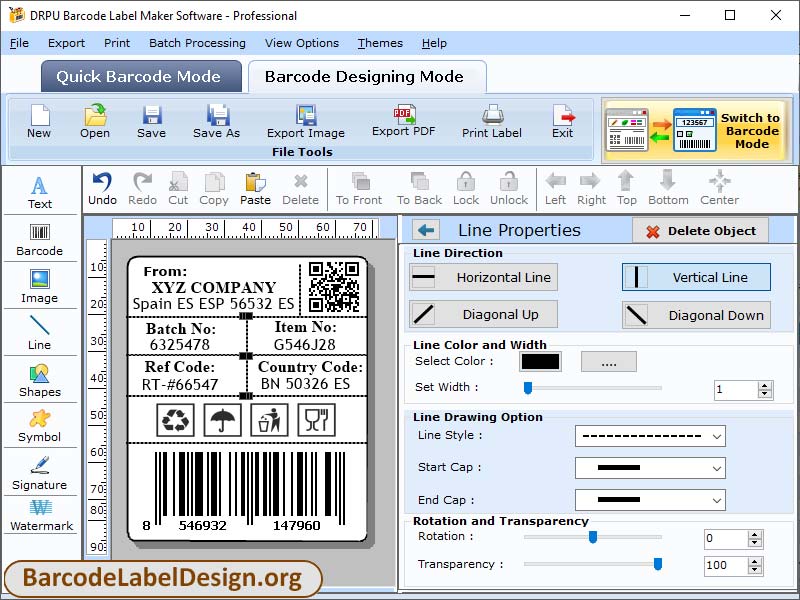Choose Diagonal Down line direction
Screen dimensions: 800x600
tap(696, 315)
